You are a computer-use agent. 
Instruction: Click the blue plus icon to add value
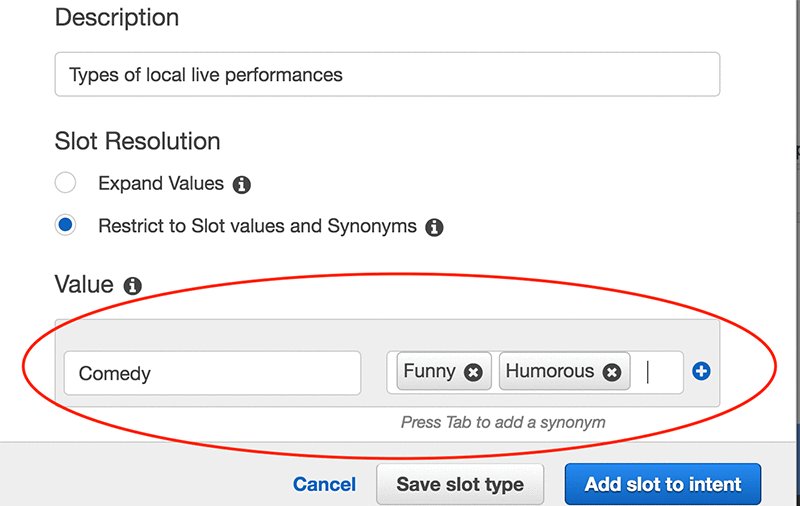pyautogui.click(x=701, y=371)
